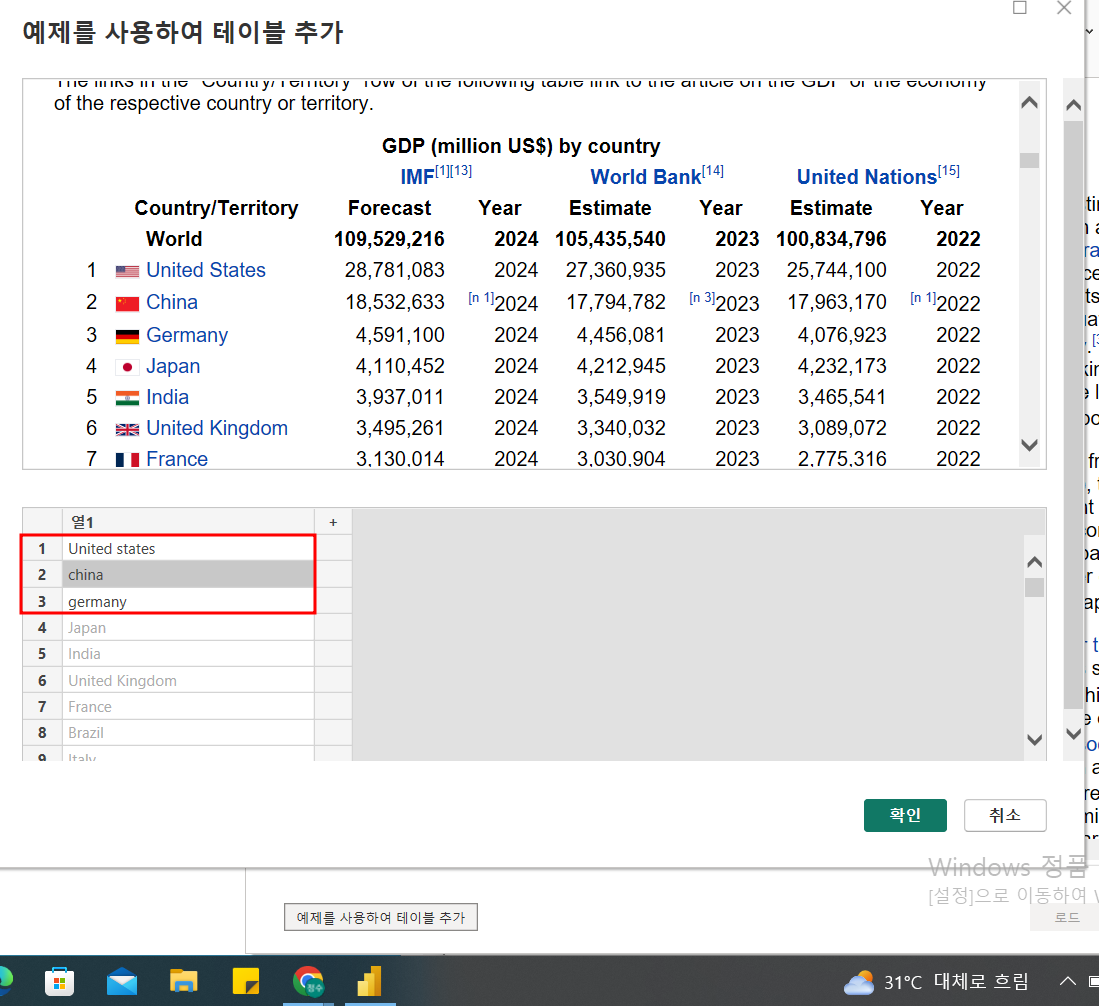Click the Germany flag icon
The image size is (1099, 1006).
[127, 337]
